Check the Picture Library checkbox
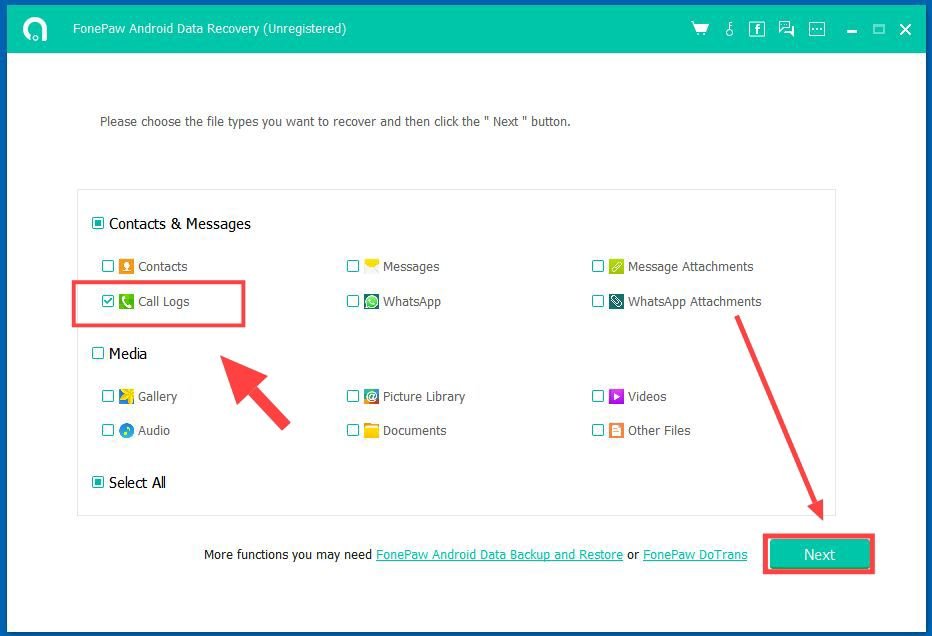The height and width of the screenshot is (636, 932). [x=353, y=396]
